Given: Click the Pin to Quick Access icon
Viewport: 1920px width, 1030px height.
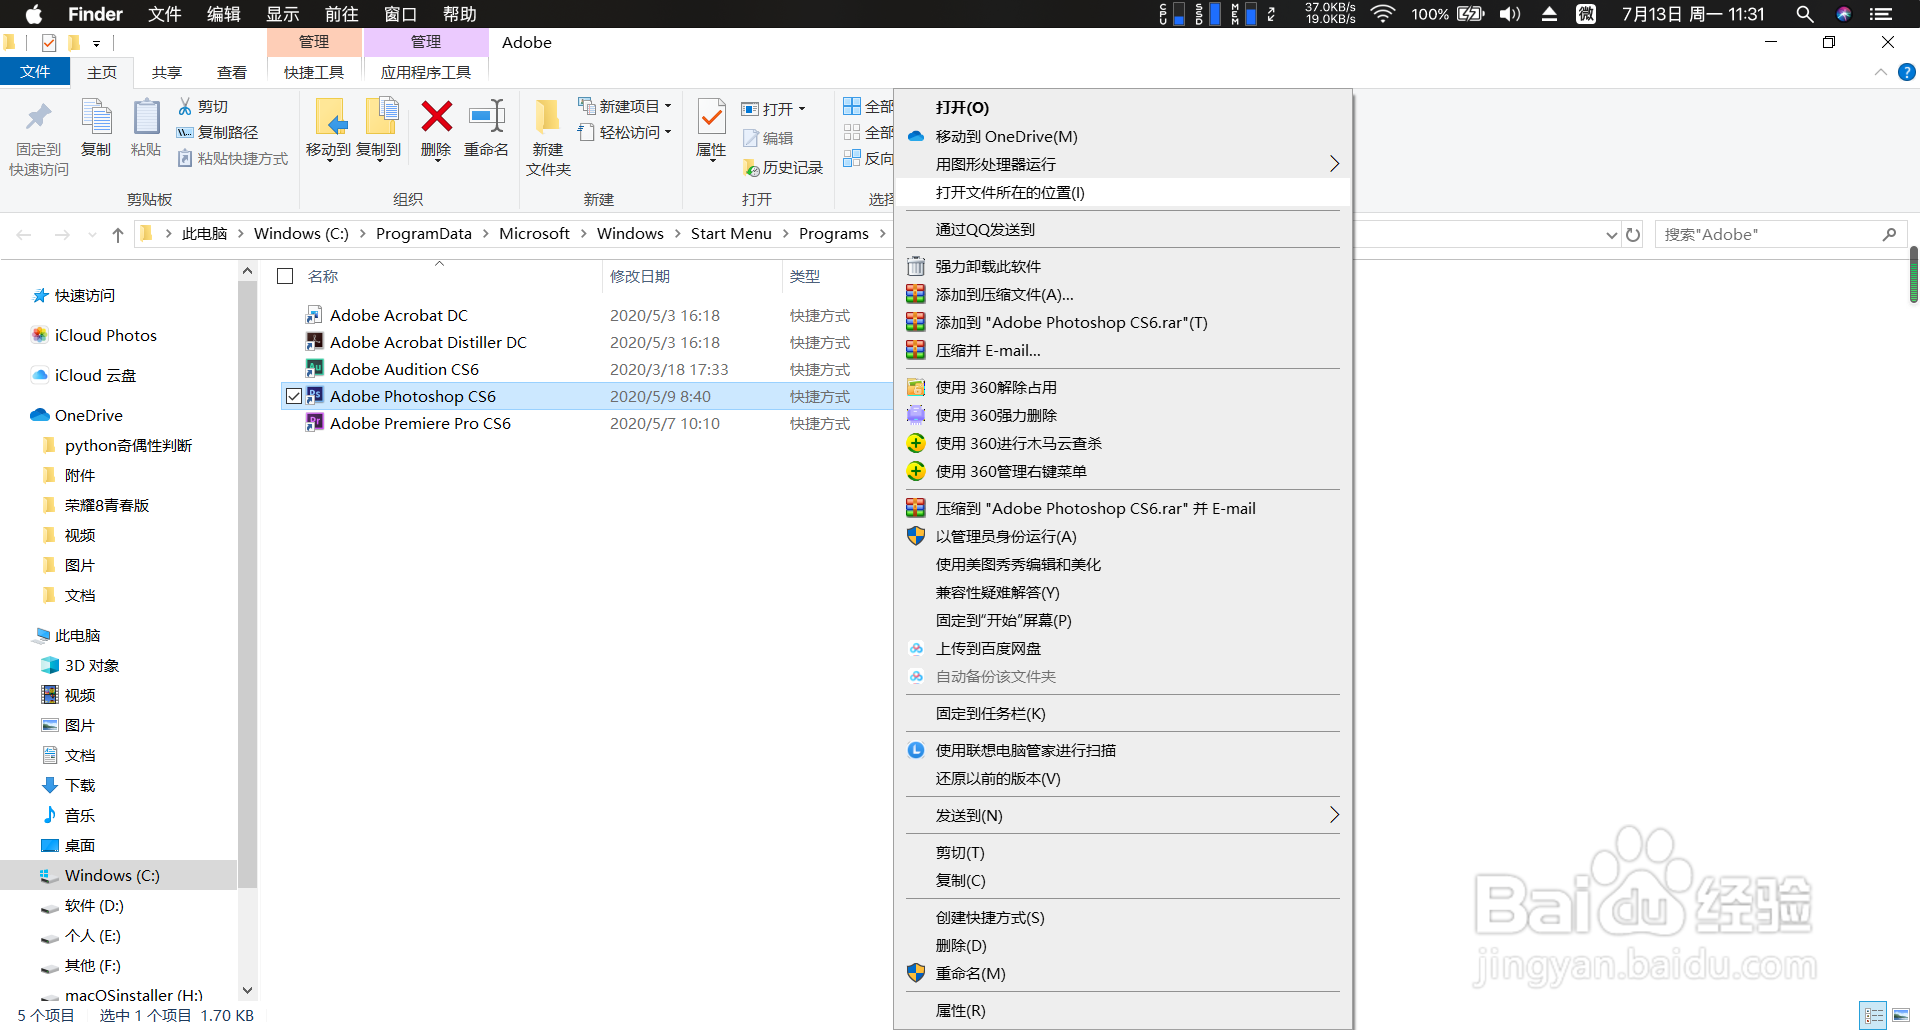Looking at the screenshot, I should coord(38,118).
